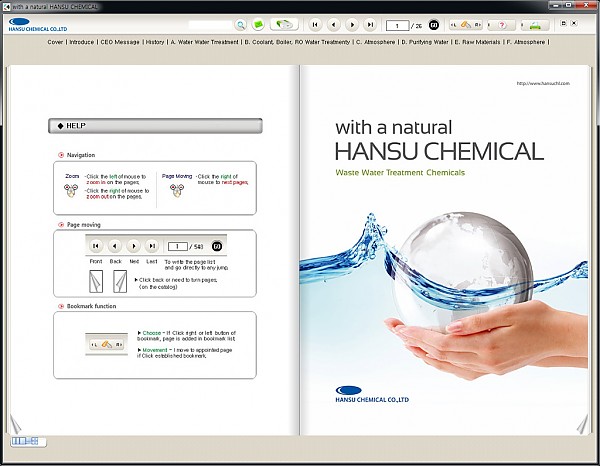Click the search magnifier icon
The width and height of the screenshot is (600, 466).
pos(241,24)
